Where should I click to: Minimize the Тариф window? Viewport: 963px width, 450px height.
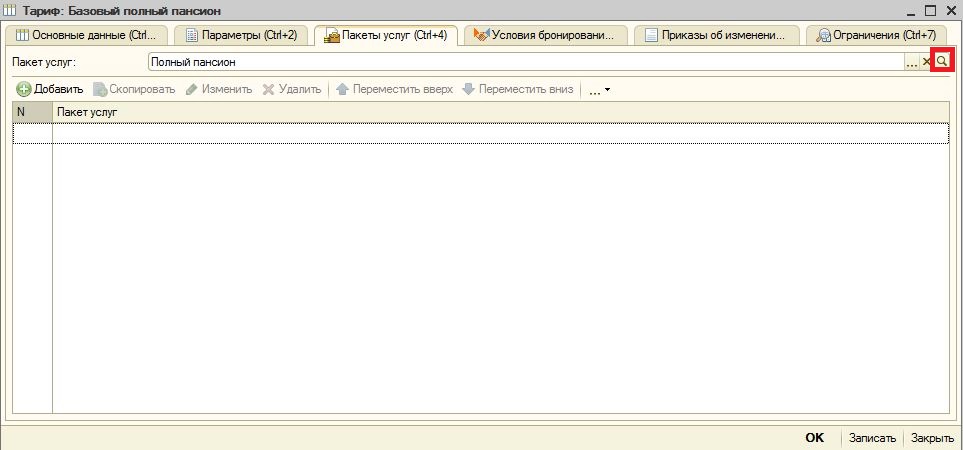911,11
